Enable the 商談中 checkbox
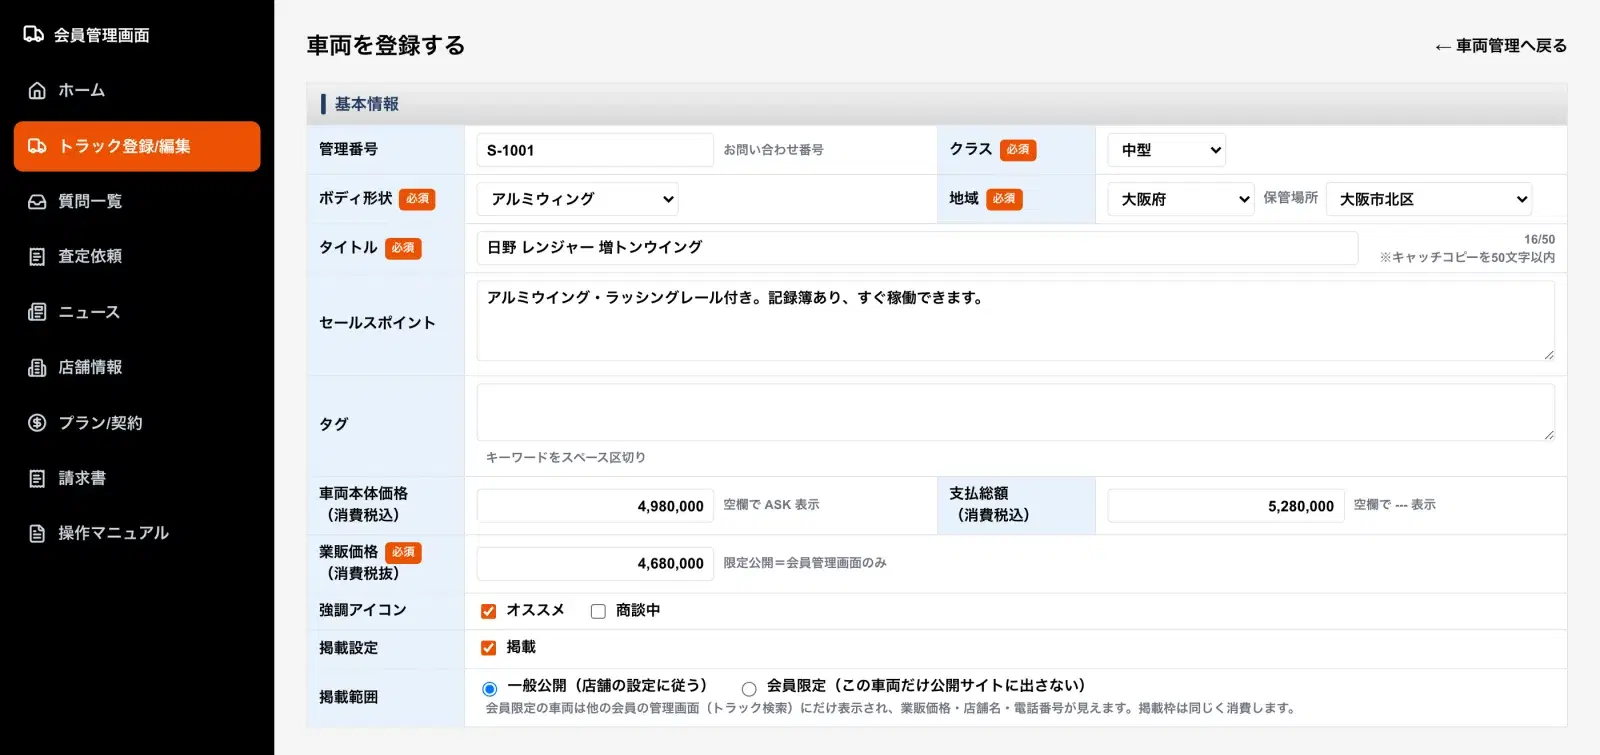Image resolution: width=1600 pixels, height=755 pixels. pyautogui.click(x=598, y=611)
